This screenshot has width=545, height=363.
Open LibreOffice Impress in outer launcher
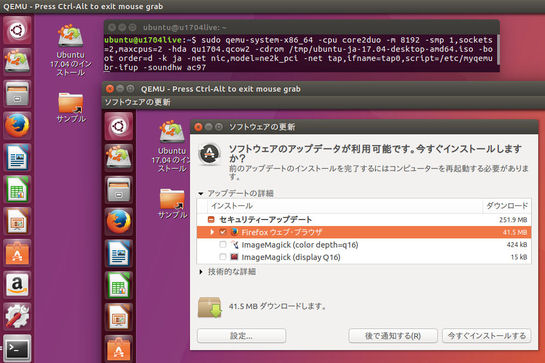tap(17, 221)
